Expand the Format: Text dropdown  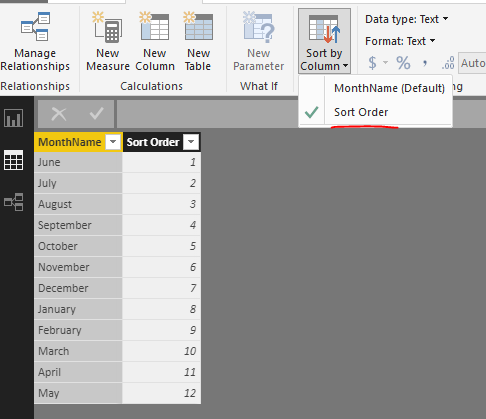(400, 41)
